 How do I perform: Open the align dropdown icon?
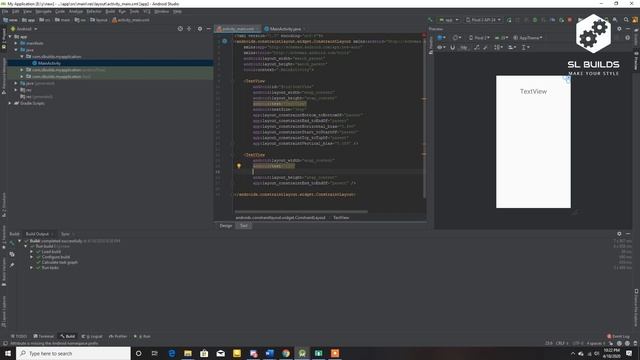[512, 47]
